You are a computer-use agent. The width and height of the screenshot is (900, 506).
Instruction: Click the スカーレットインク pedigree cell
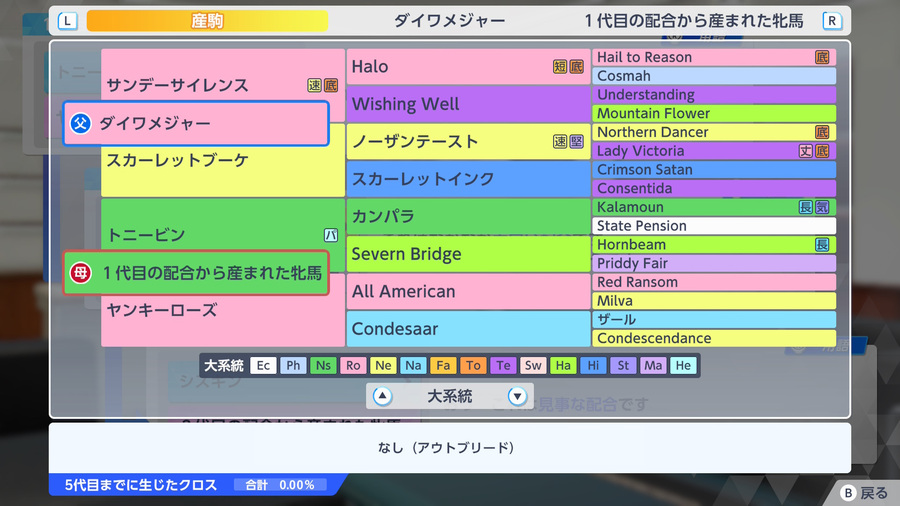[468, 179]
